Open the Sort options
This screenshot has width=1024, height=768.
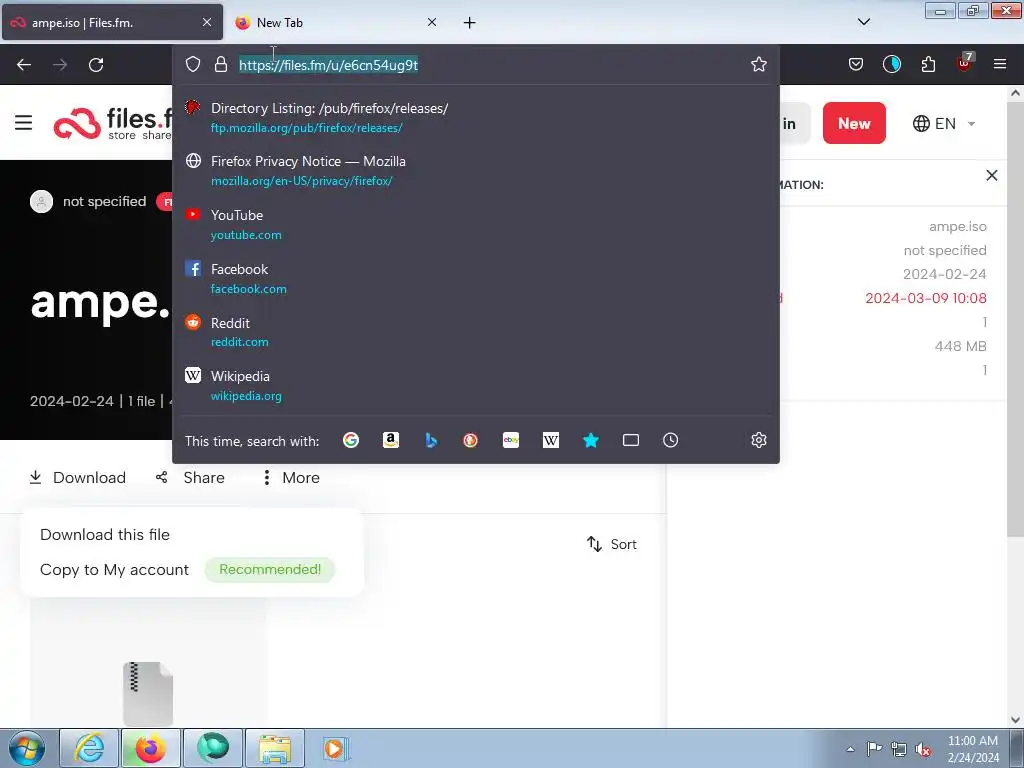(612, 544)
